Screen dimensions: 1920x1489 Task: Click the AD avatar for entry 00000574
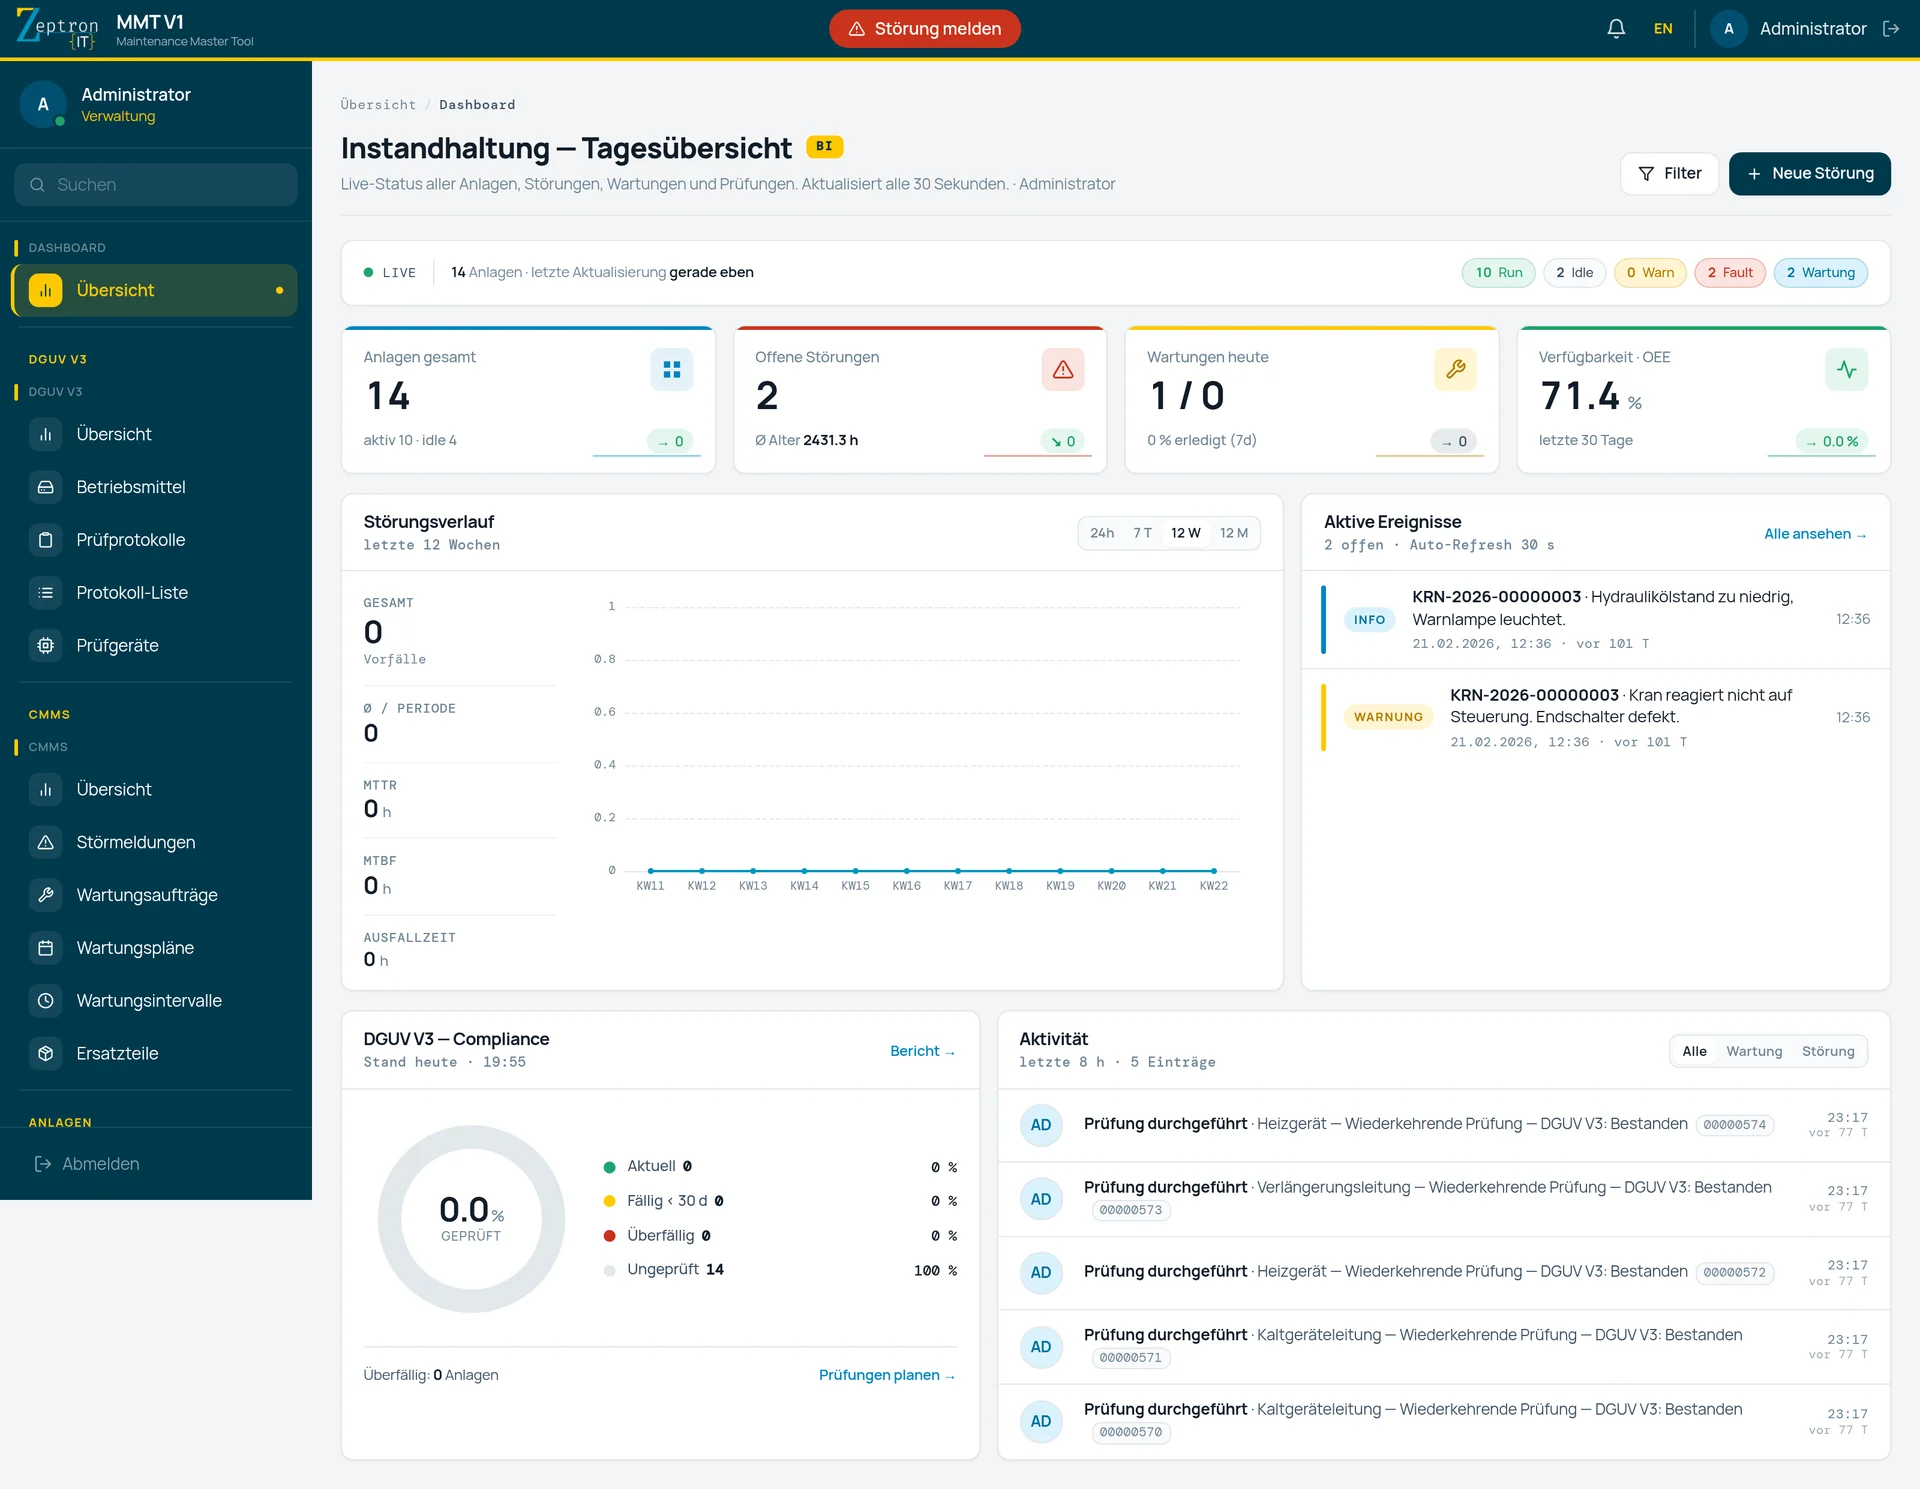[x=1041, y=1125]
